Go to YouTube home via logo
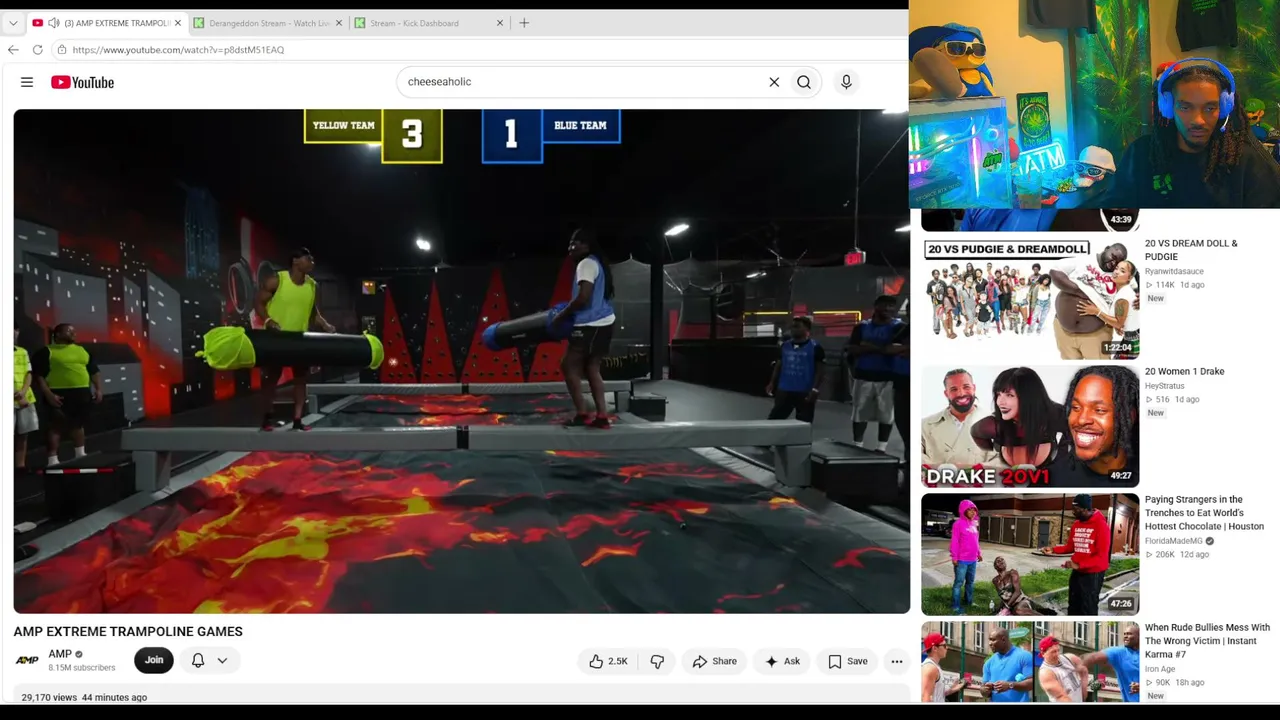Screen dimensions: 1280x720 click(x=82, y=82)
